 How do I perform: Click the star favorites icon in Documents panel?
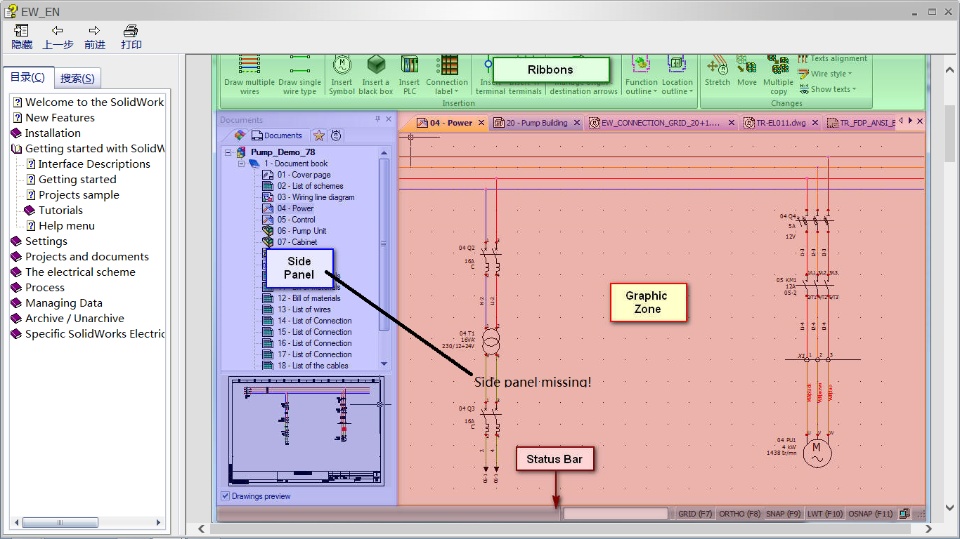(x=319, y=135)
